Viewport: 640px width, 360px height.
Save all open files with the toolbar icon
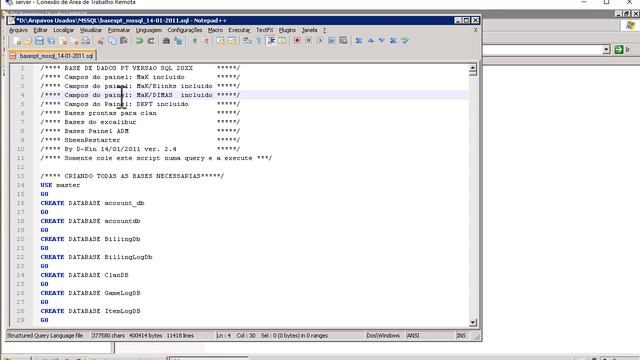(51, 41)
